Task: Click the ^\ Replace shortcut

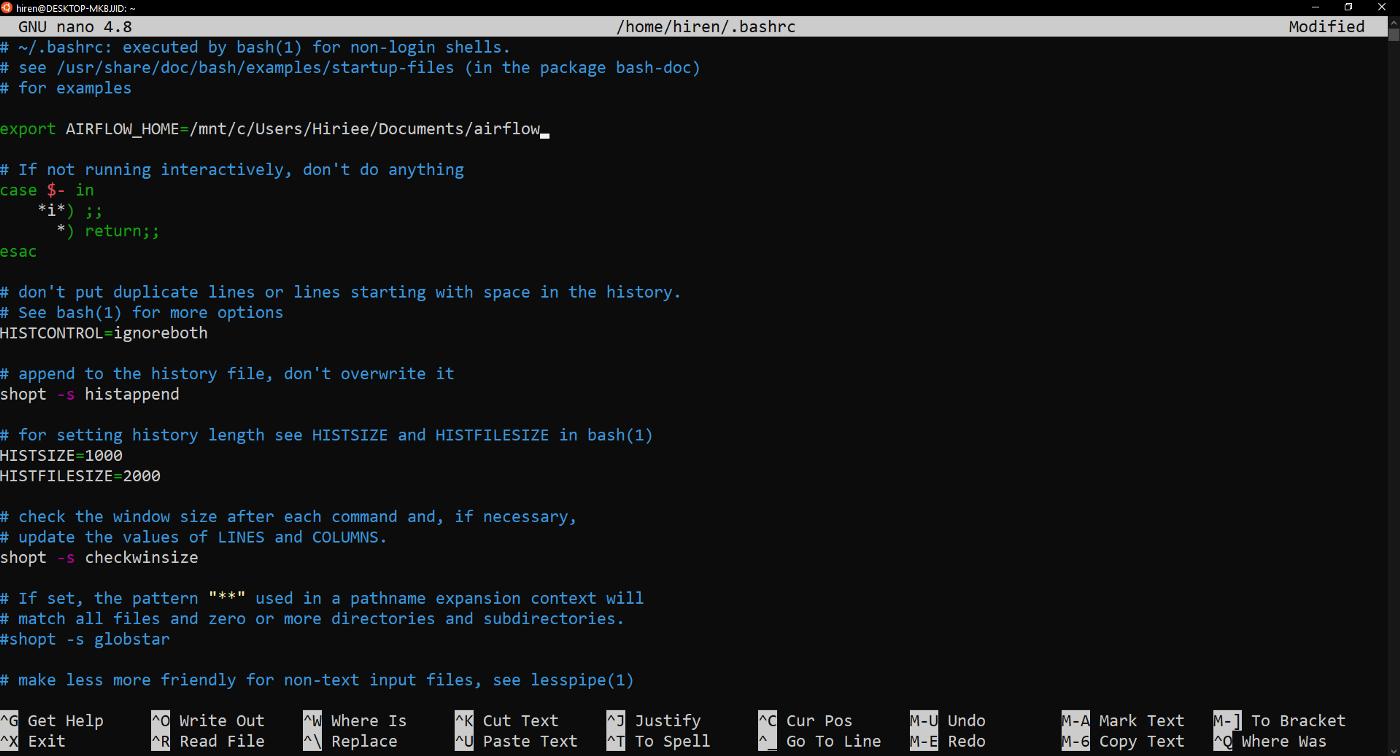Action: pyautogui.click(x=350, y=741)
